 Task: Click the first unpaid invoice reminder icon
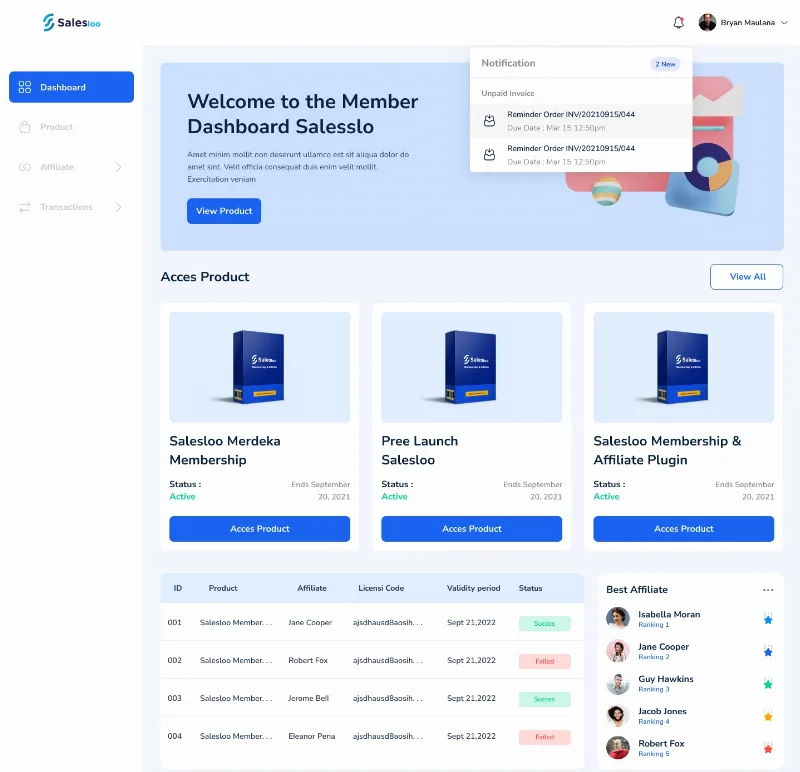pos(489,121)
